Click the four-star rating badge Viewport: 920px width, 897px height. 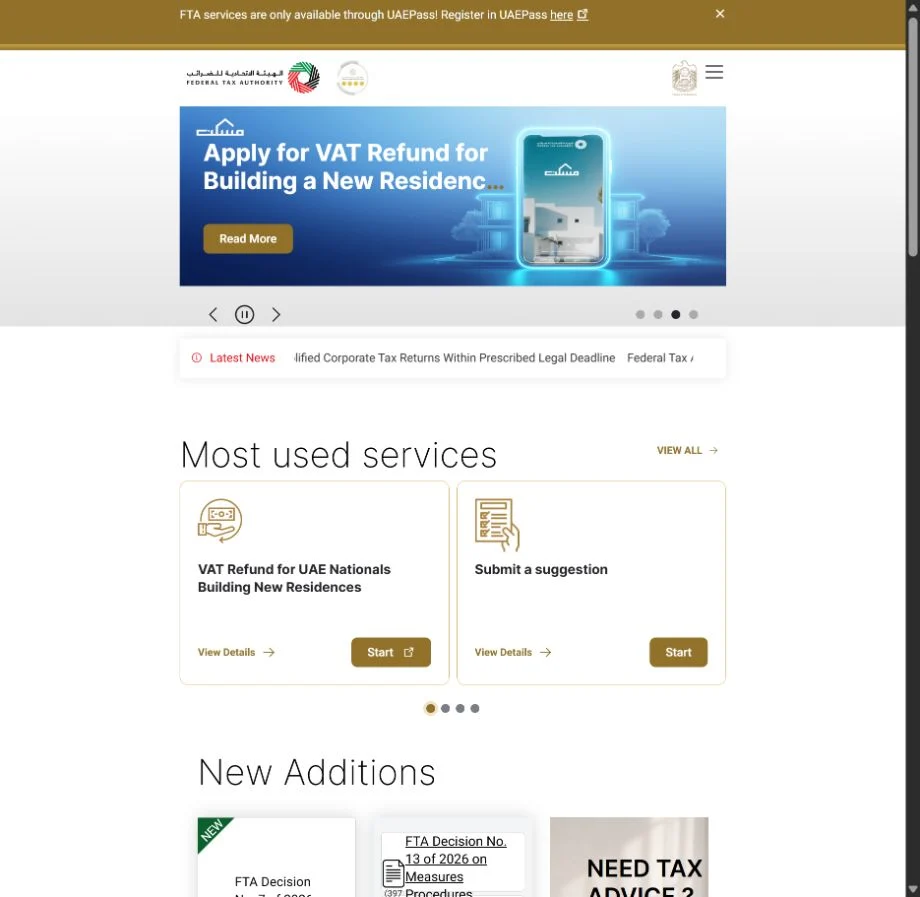[352, 78]
